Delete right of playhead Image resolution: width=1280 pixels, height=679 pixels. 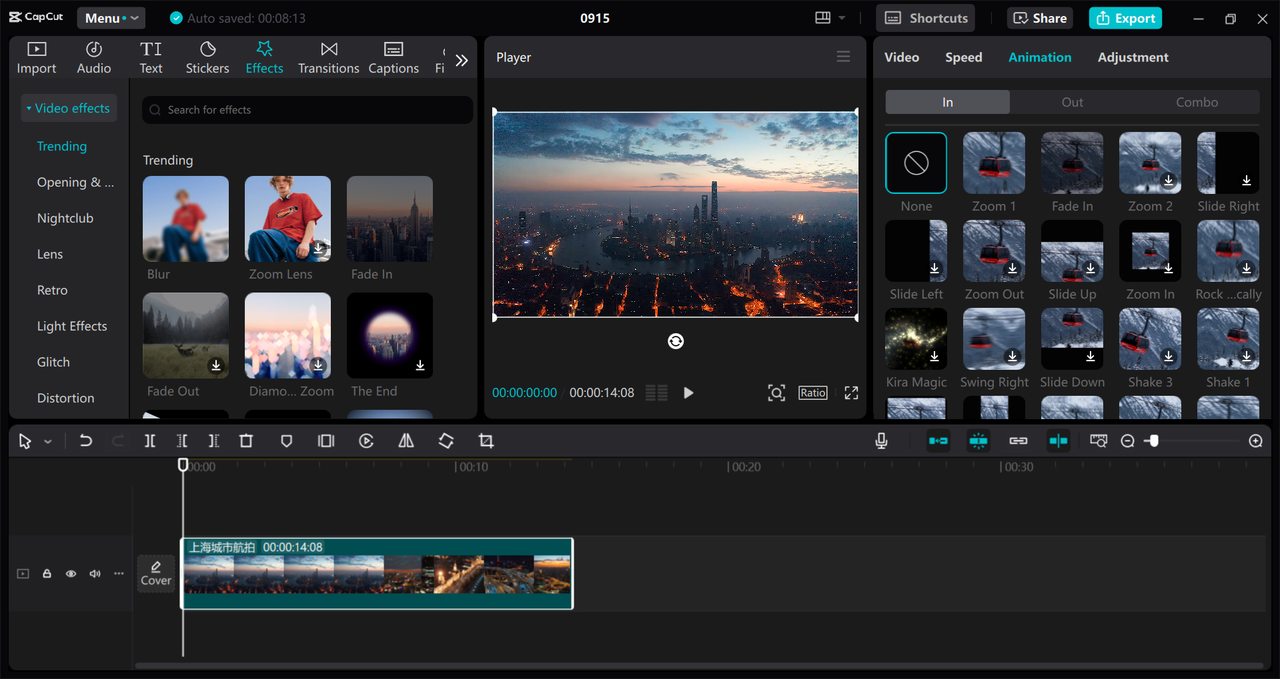click(214, 441)
